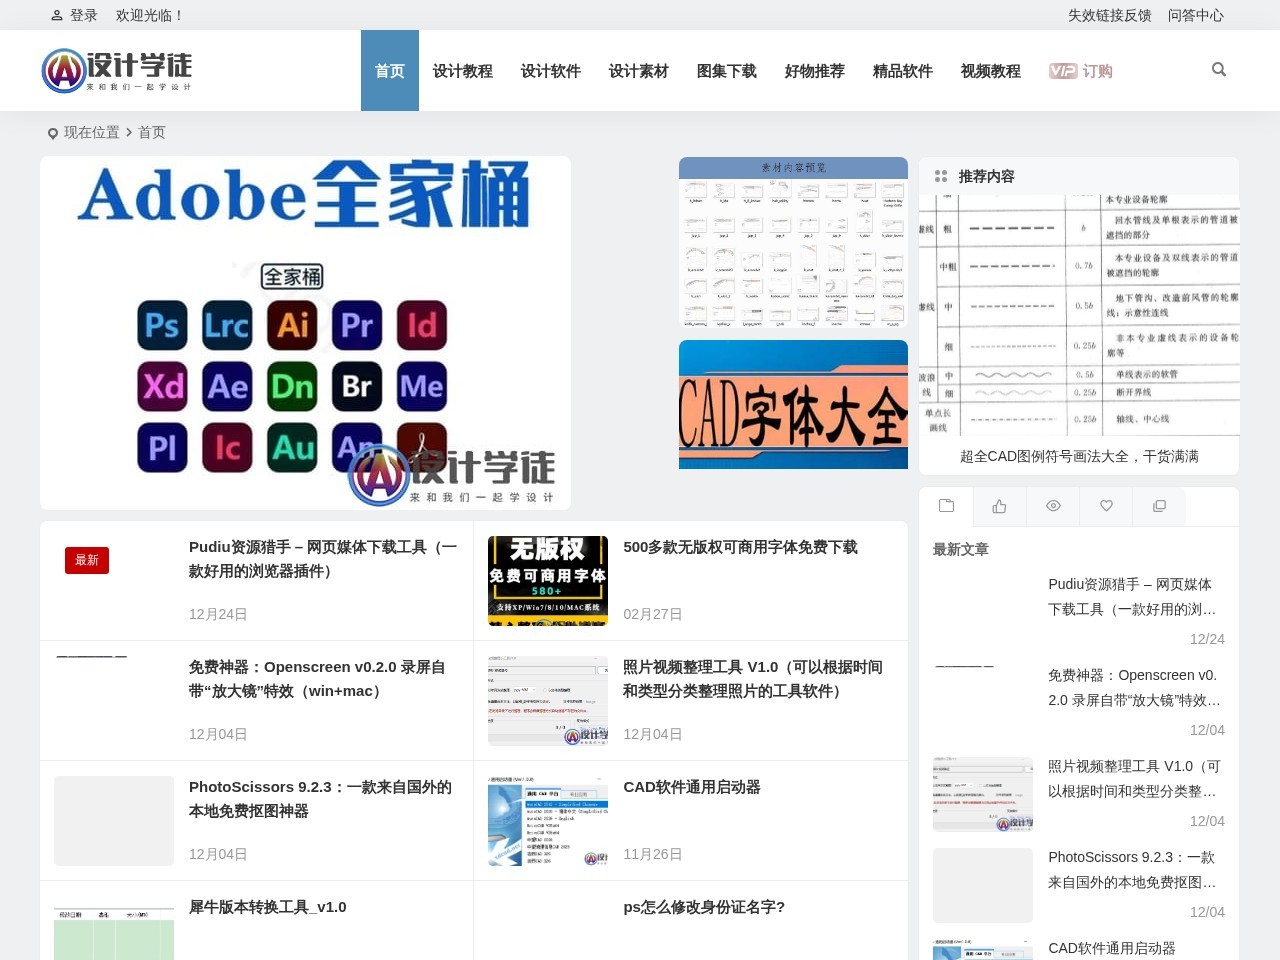Click the user icon beside 登录

pyautogui.click(x=55, y=14)
